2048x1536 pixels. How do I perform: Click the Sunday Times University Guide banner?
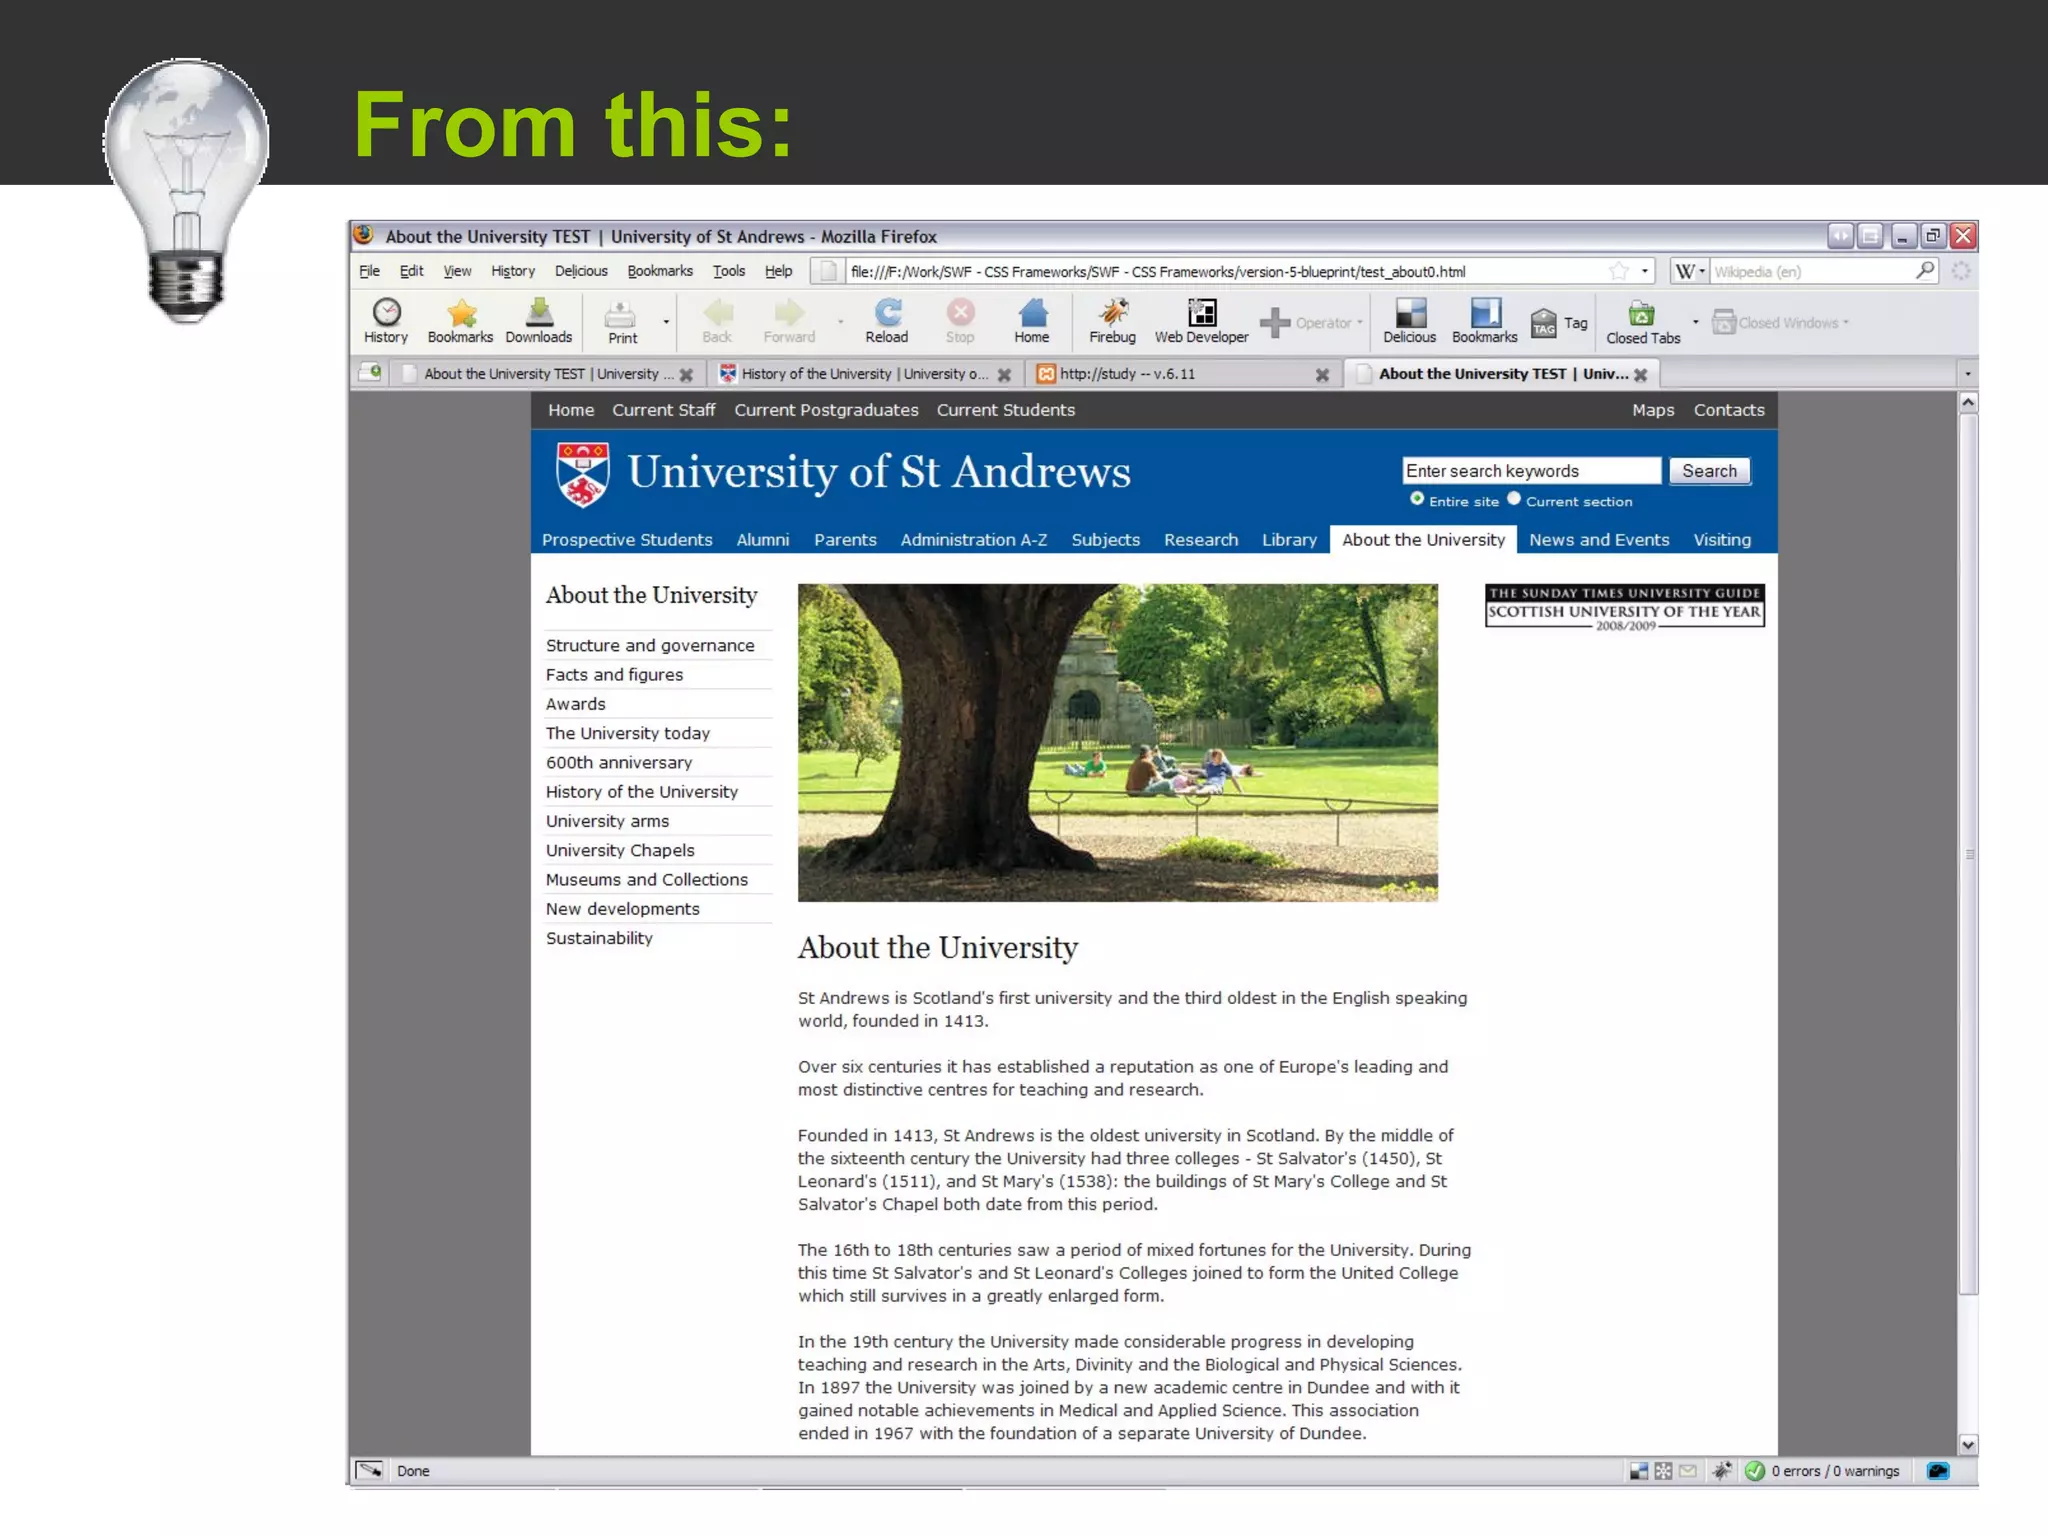point(1625,607)
